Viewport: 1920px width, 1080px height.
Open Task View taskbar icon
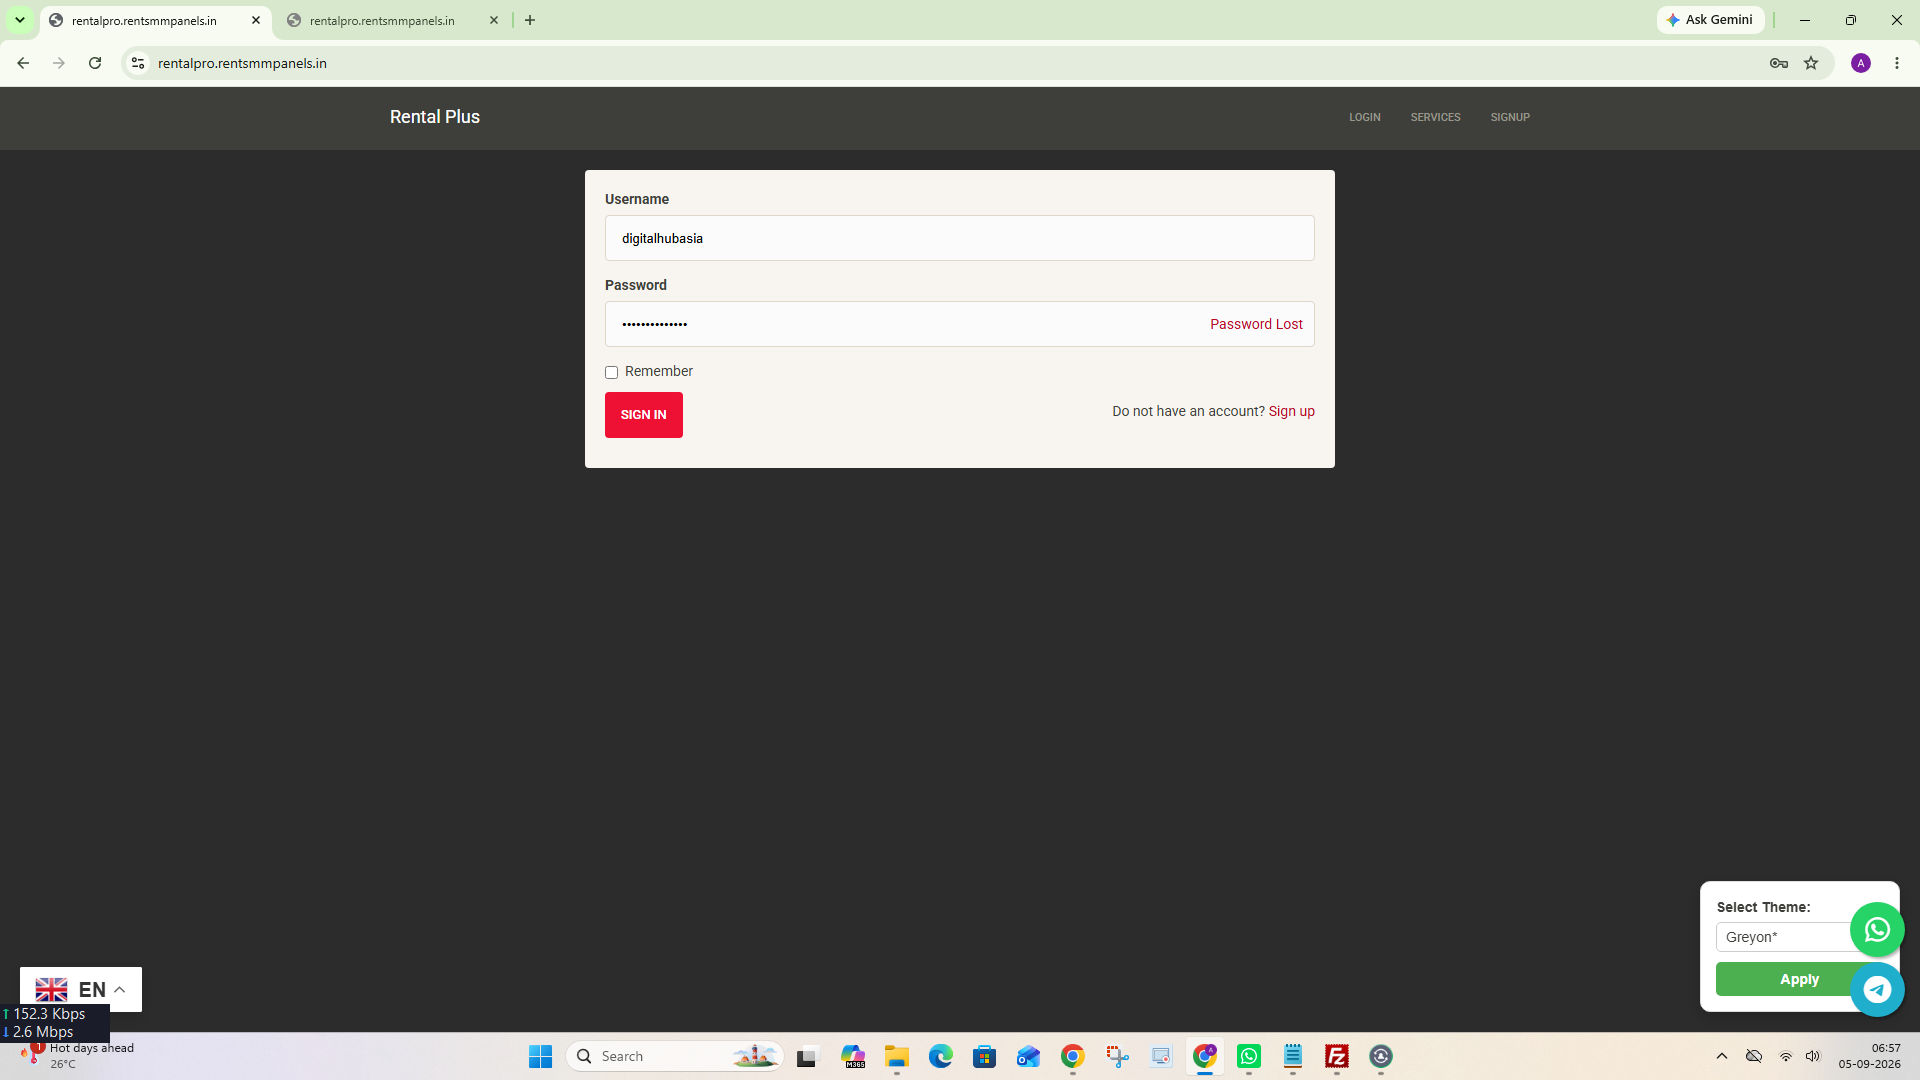pos(807,1056)
